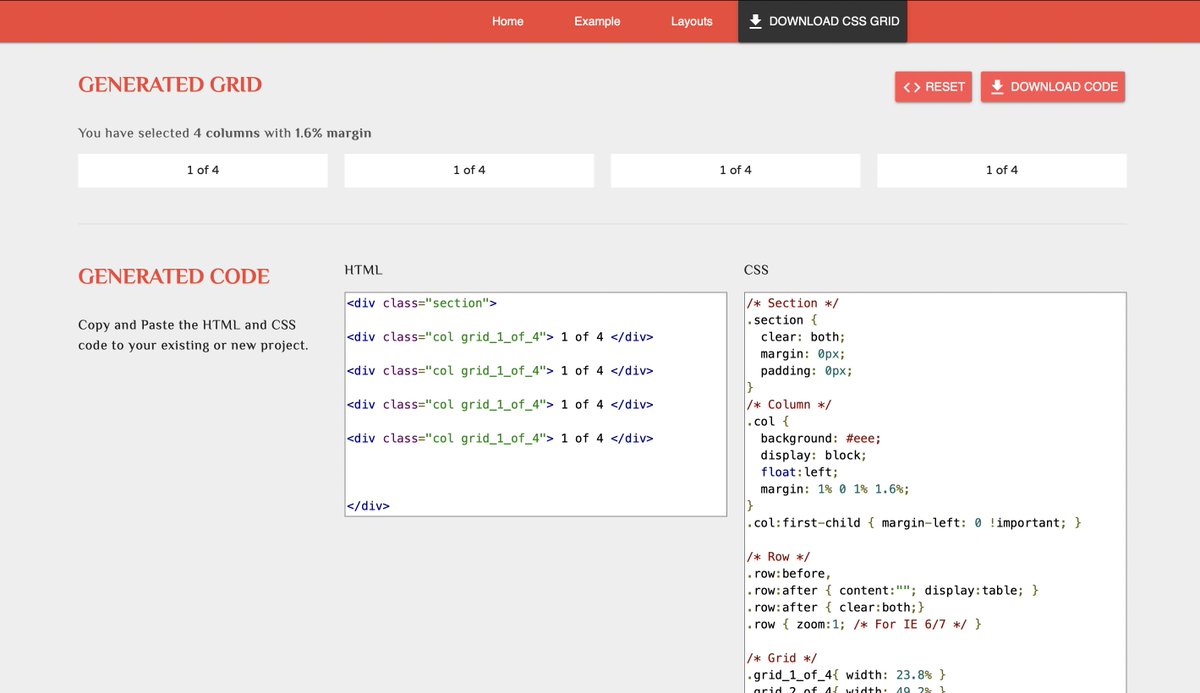Click the 'You have selected 4 columns' text
The height and width of the screenshot is (693, 1200).
coord(225,133)
